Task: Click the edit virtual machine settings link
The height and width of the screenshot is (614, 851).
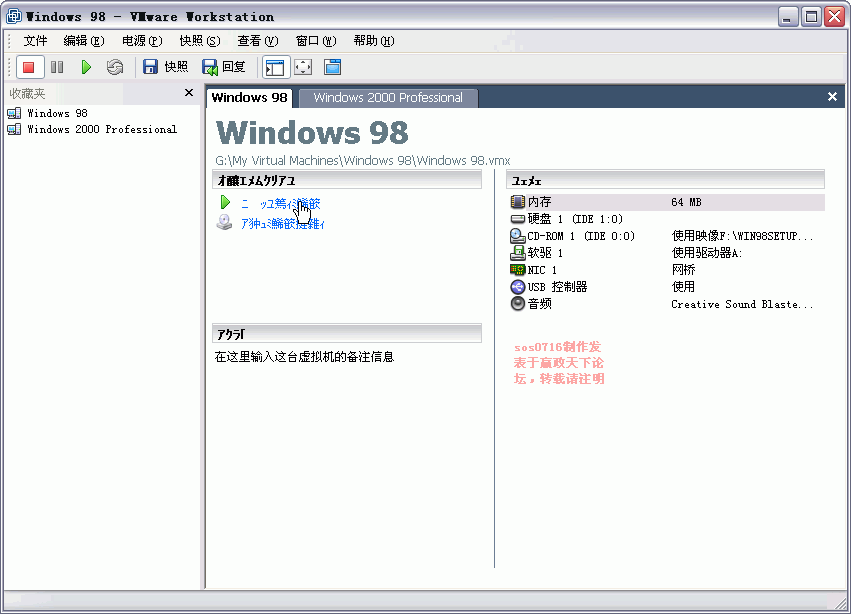Action: click(x=282, y=224)
